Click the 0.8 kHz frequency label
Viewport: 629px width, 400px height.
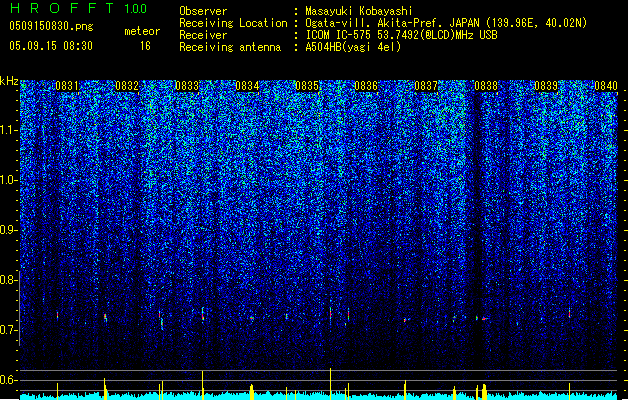click(8, 280)
